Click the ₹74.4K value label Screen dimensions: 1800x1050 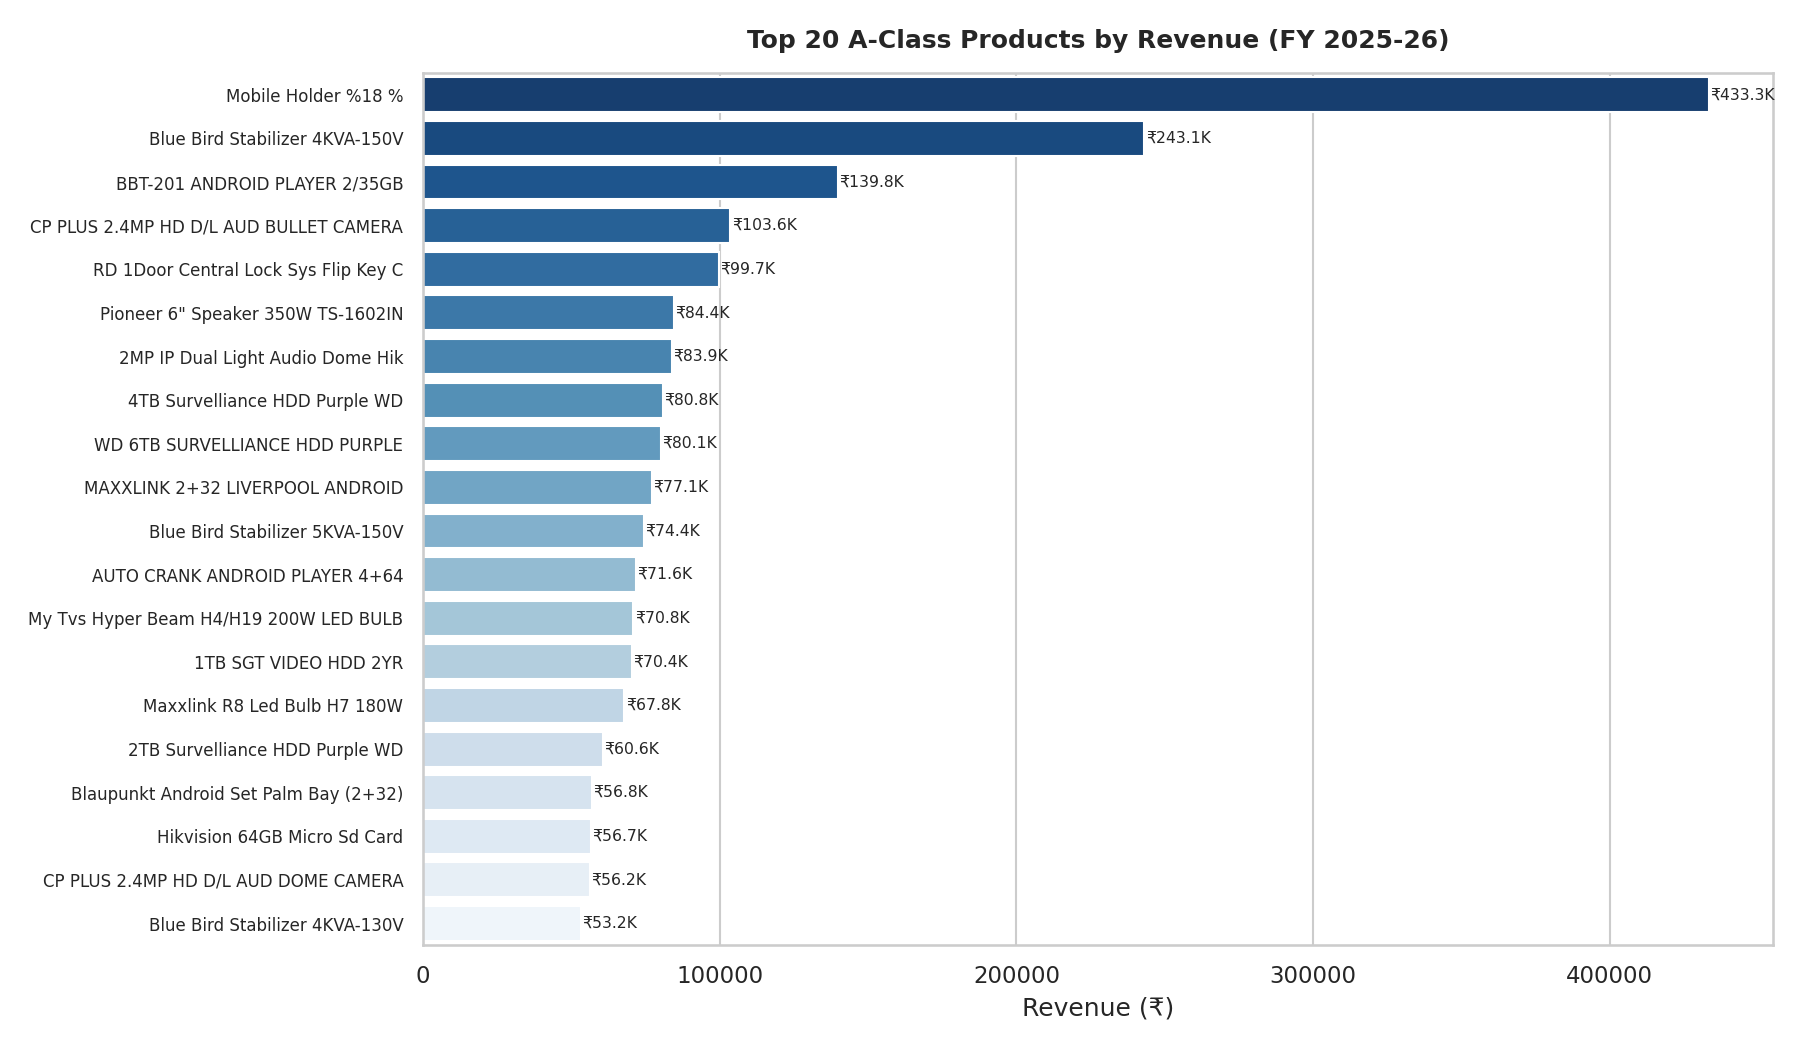pyautogui.click(x=672, y=531)
